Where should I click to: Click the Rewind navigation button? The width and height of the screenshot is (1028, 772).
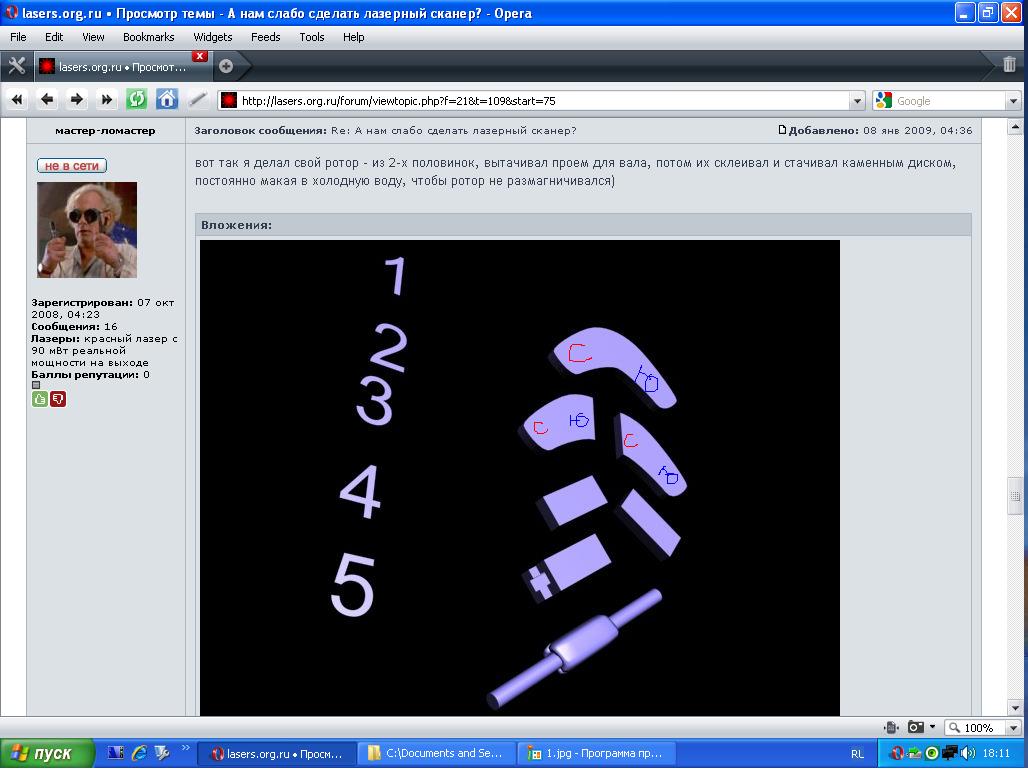tap(17, 99)
